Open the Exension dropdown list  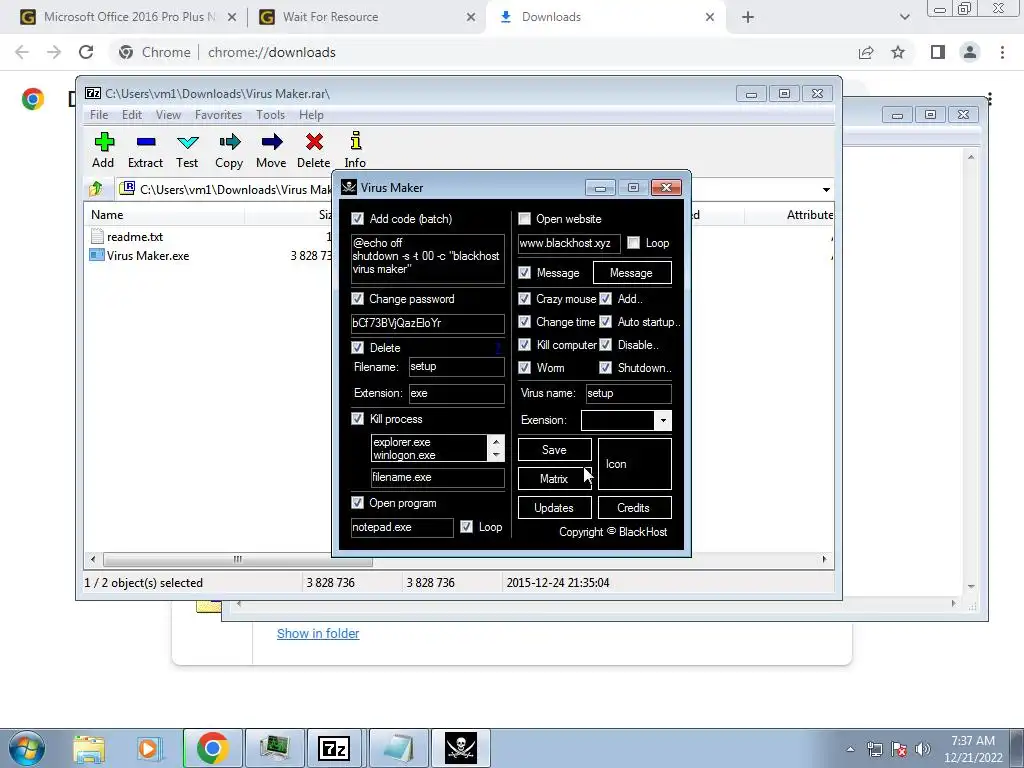[663, 420]
